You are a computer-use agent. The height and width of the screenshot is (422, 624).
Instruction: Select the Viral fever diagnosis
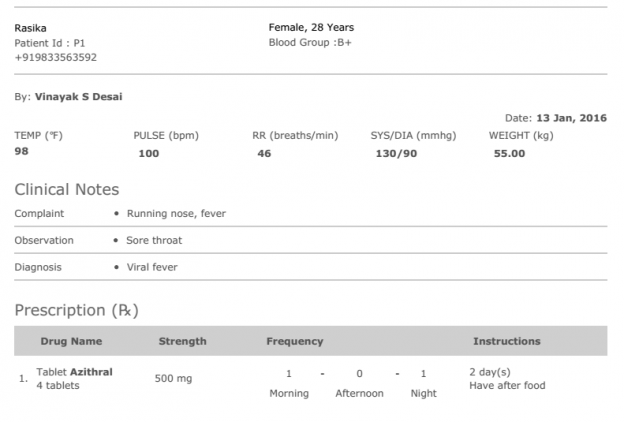152,268
